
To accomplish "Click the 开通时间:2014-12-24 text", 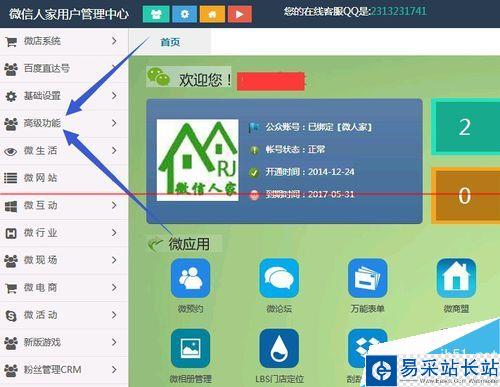I will click(x=310, y=172).
